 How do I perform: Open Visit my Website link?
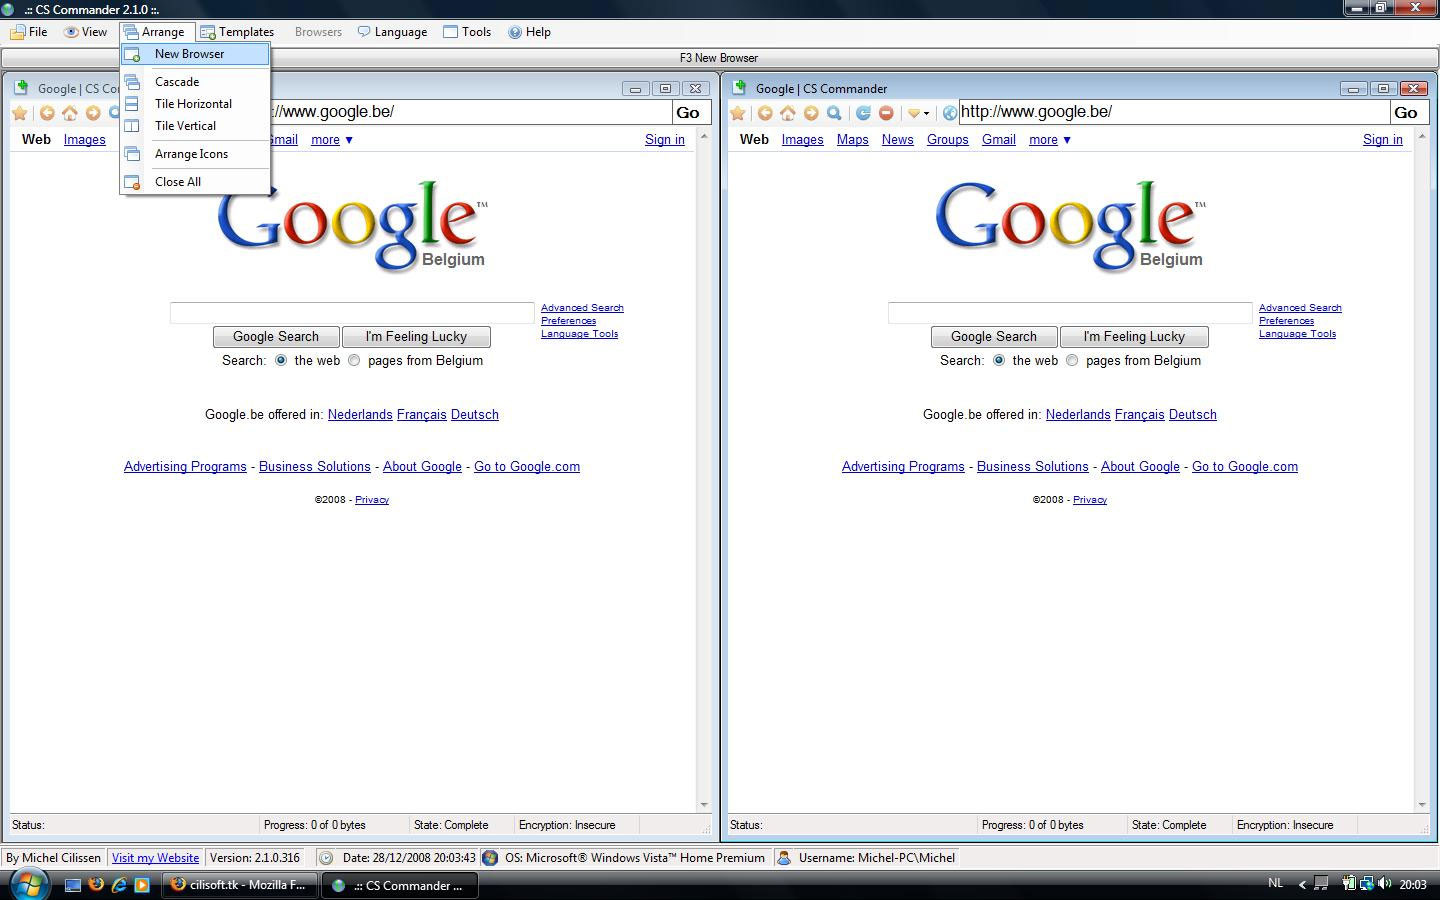(155, 857)
